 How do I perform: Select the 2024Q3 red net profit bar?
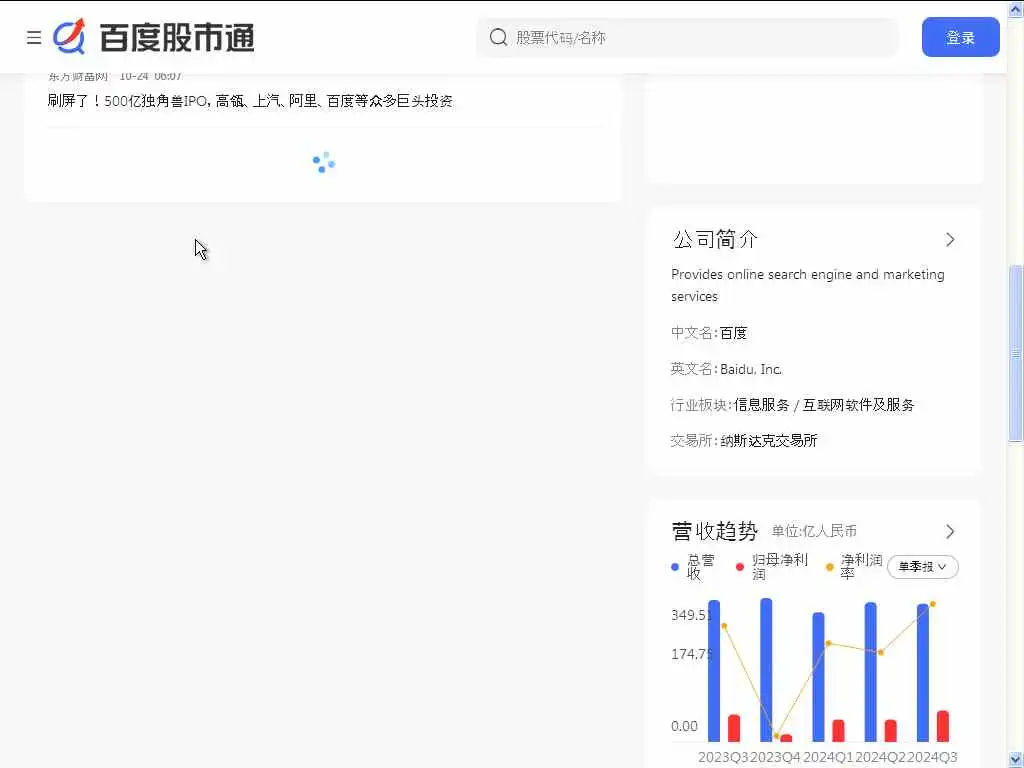942,726
